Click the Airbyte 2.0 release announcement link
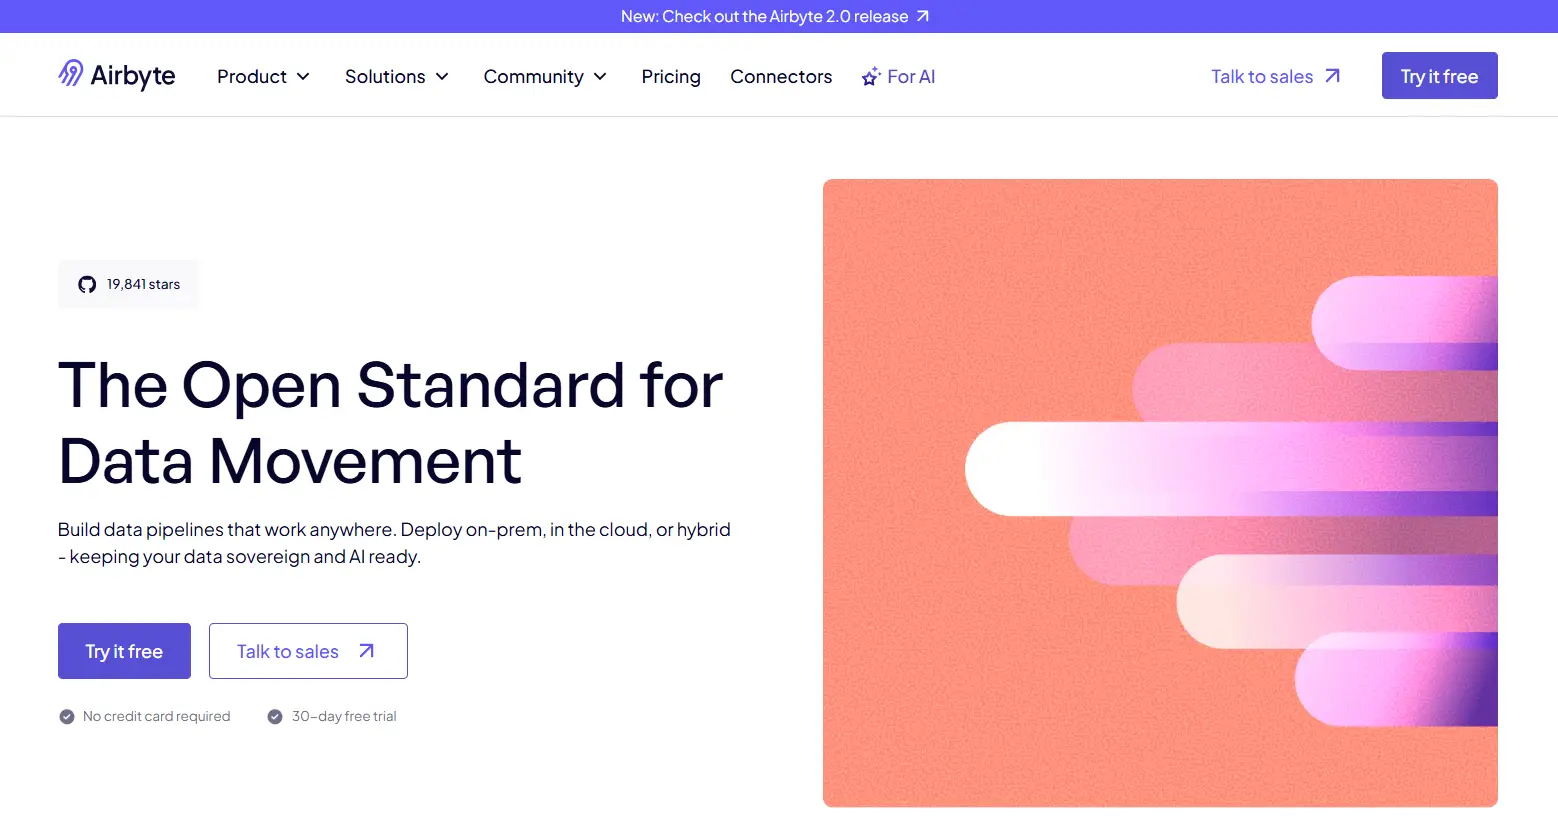Image resolution: width=1558 pixels, height=839 pixels. point(775,16)
